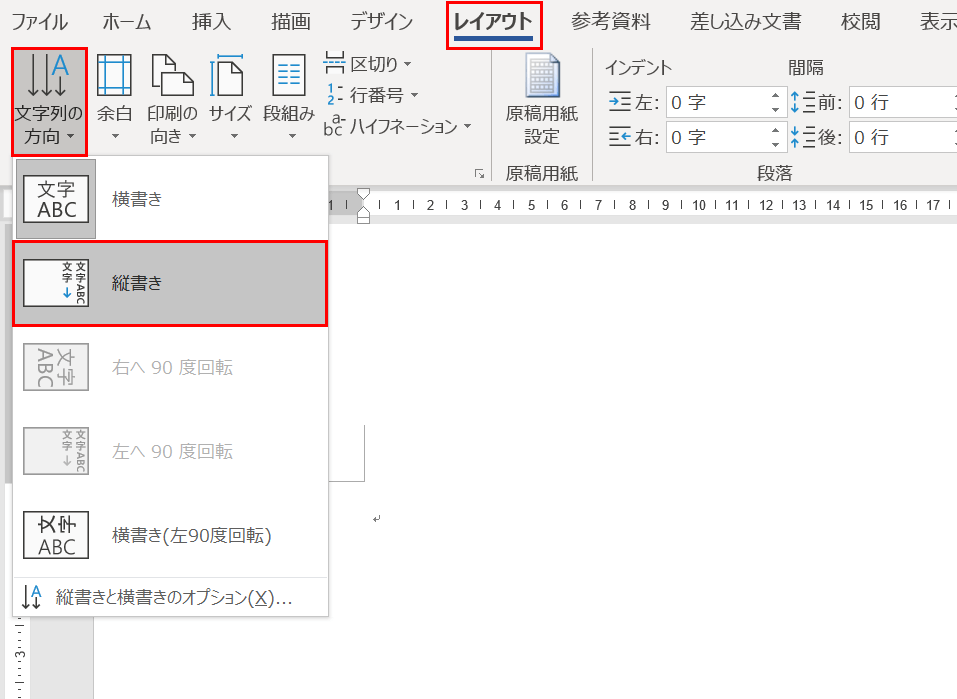Image resolution: width=957 pixels, height=699 pixels.
Task: Select the 横書き horizontal text option
Action: pyautogui.click(x=170, y=199)
